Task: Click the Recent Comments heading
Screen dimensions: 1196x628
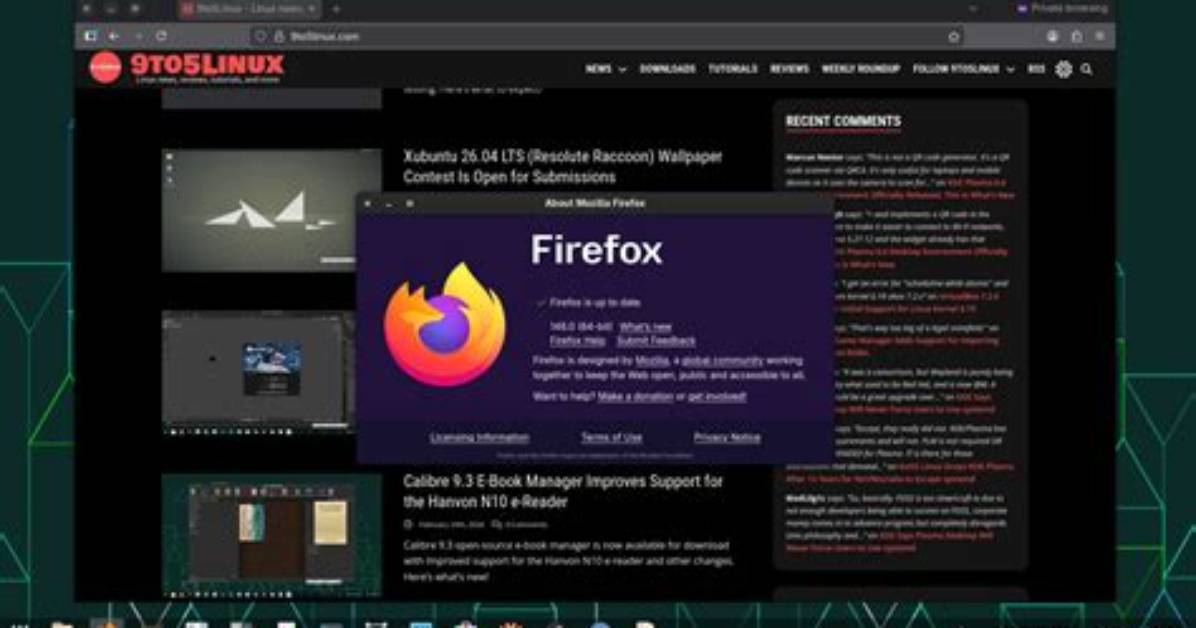Action: pos(843,121)
